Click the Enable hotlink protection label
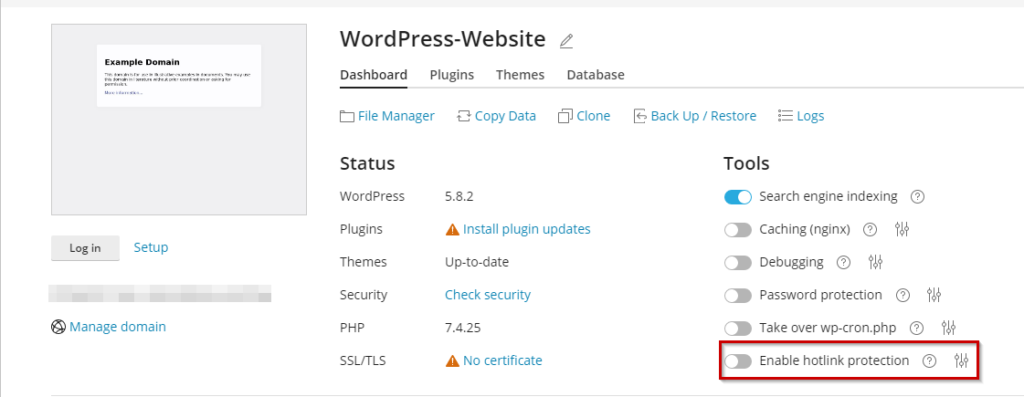The height and width of the screenshot is (397, 1024). tap(834, 360)
